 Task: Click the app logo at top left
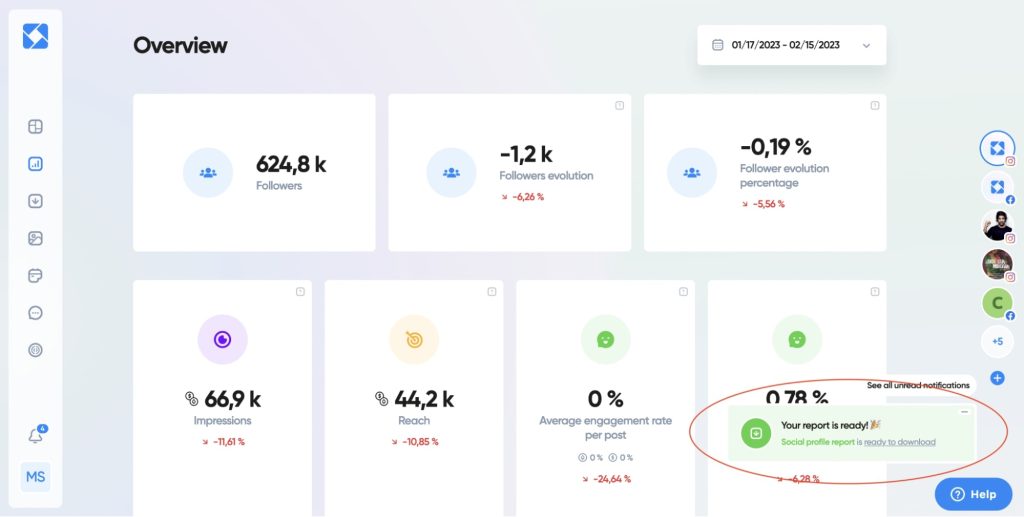click(35, 36)
